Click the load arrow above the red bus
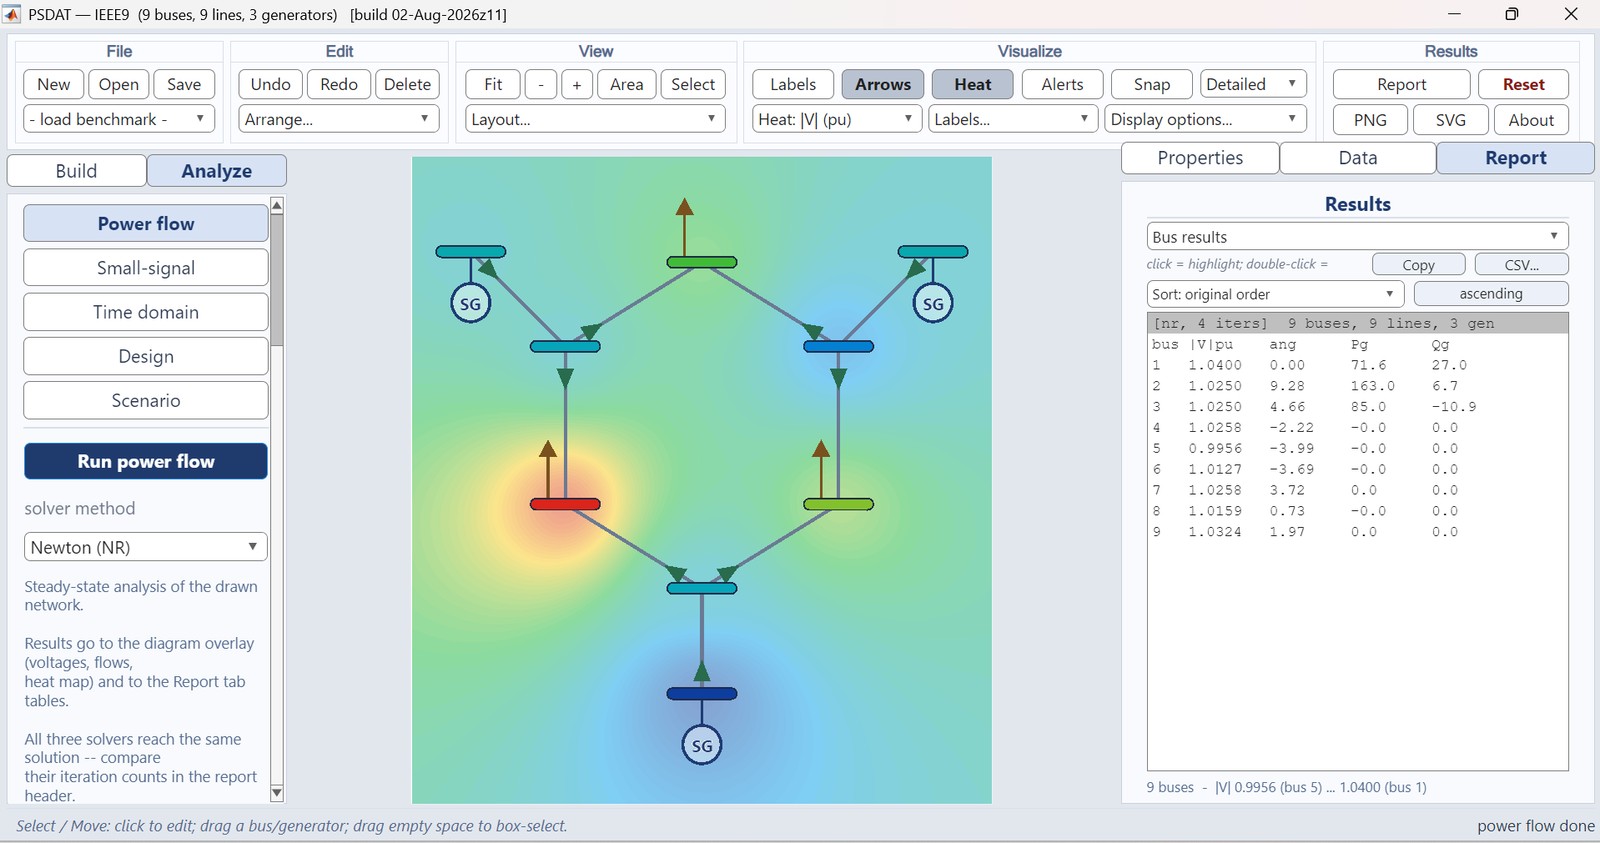The height and width of the screenshot is (843, 1600). coord(548,468)
